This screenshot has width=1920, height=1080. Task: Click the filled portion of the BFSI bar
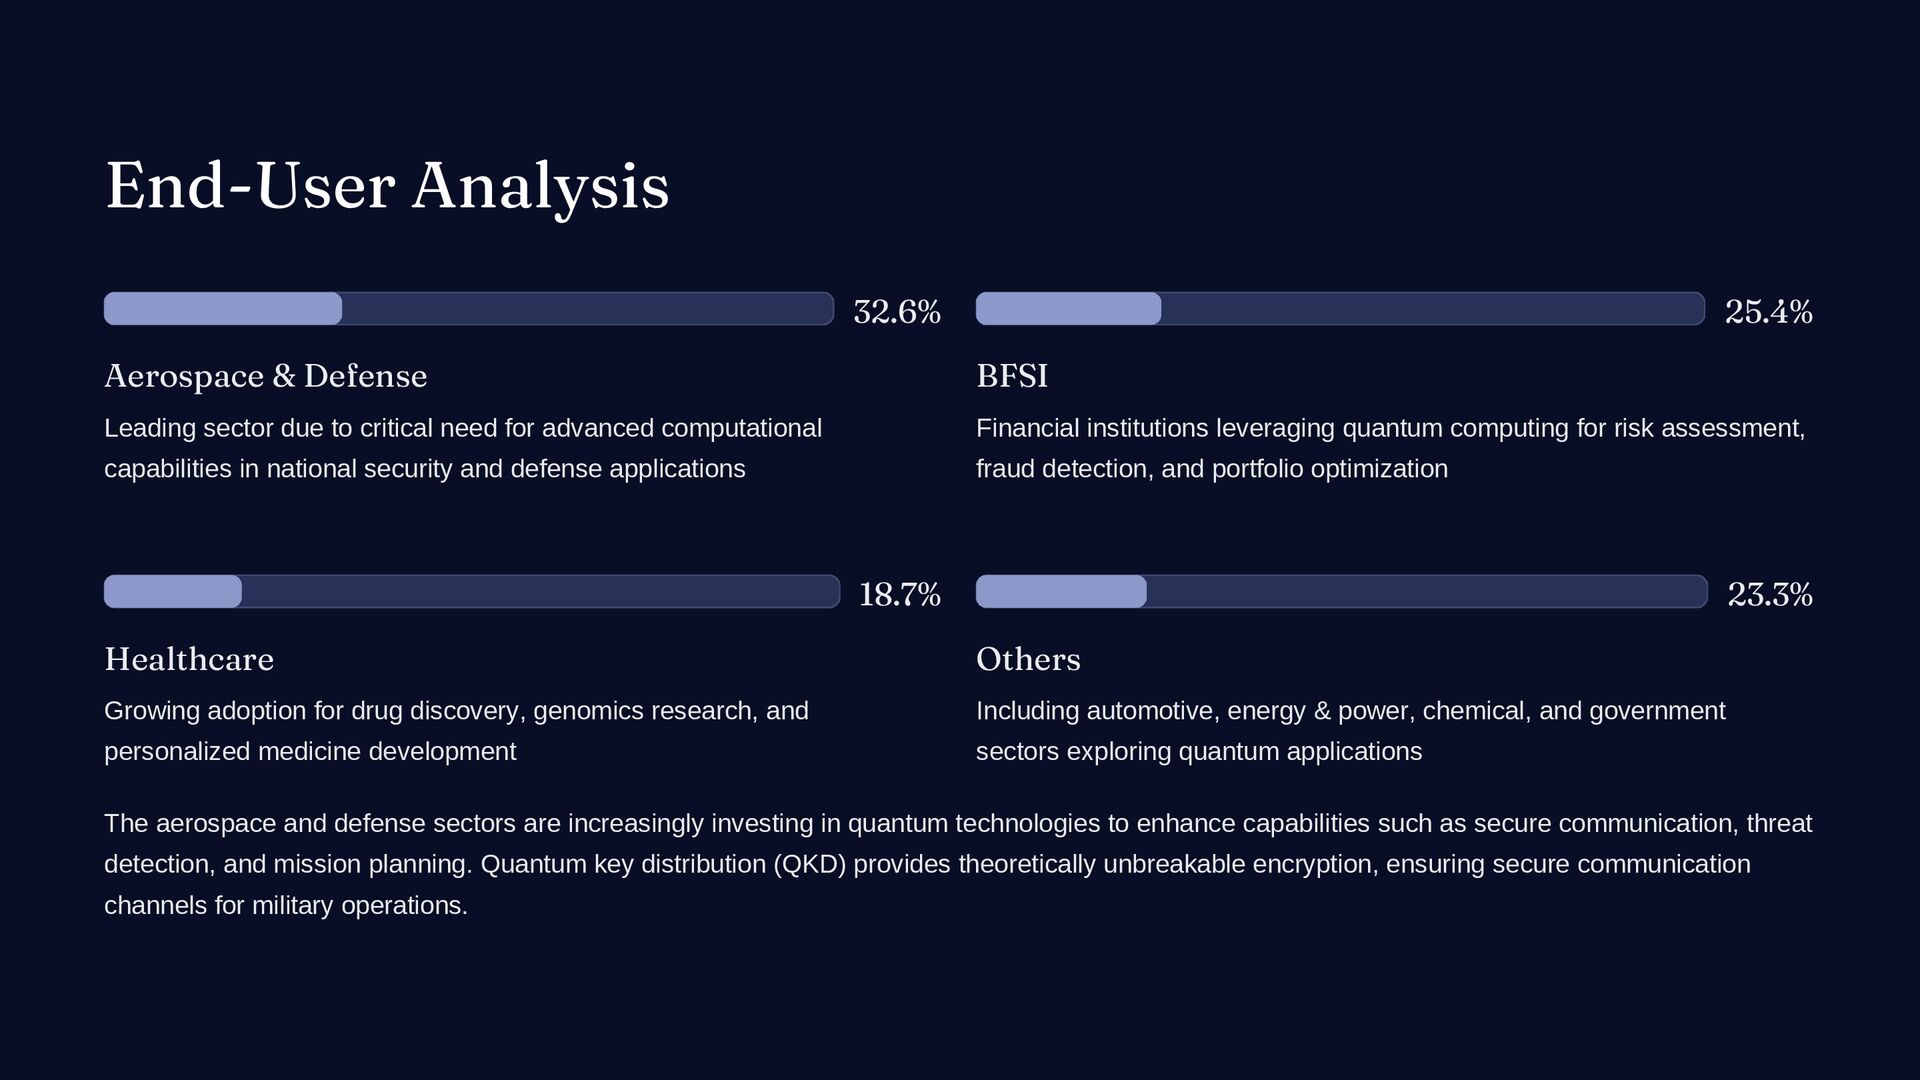(x=1068, y=308)
